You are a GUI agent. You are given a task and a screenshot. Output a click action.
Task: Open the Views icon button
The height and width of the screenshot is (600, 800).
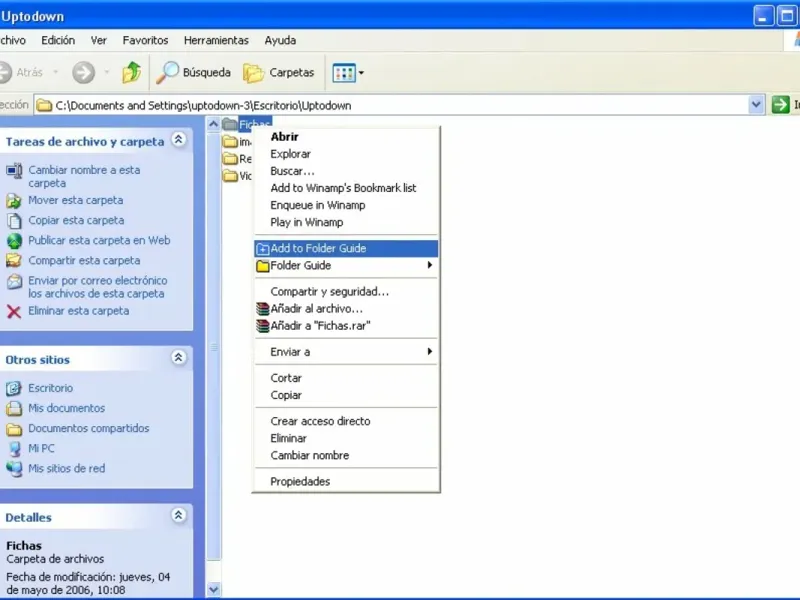click(x=344, y=73)
